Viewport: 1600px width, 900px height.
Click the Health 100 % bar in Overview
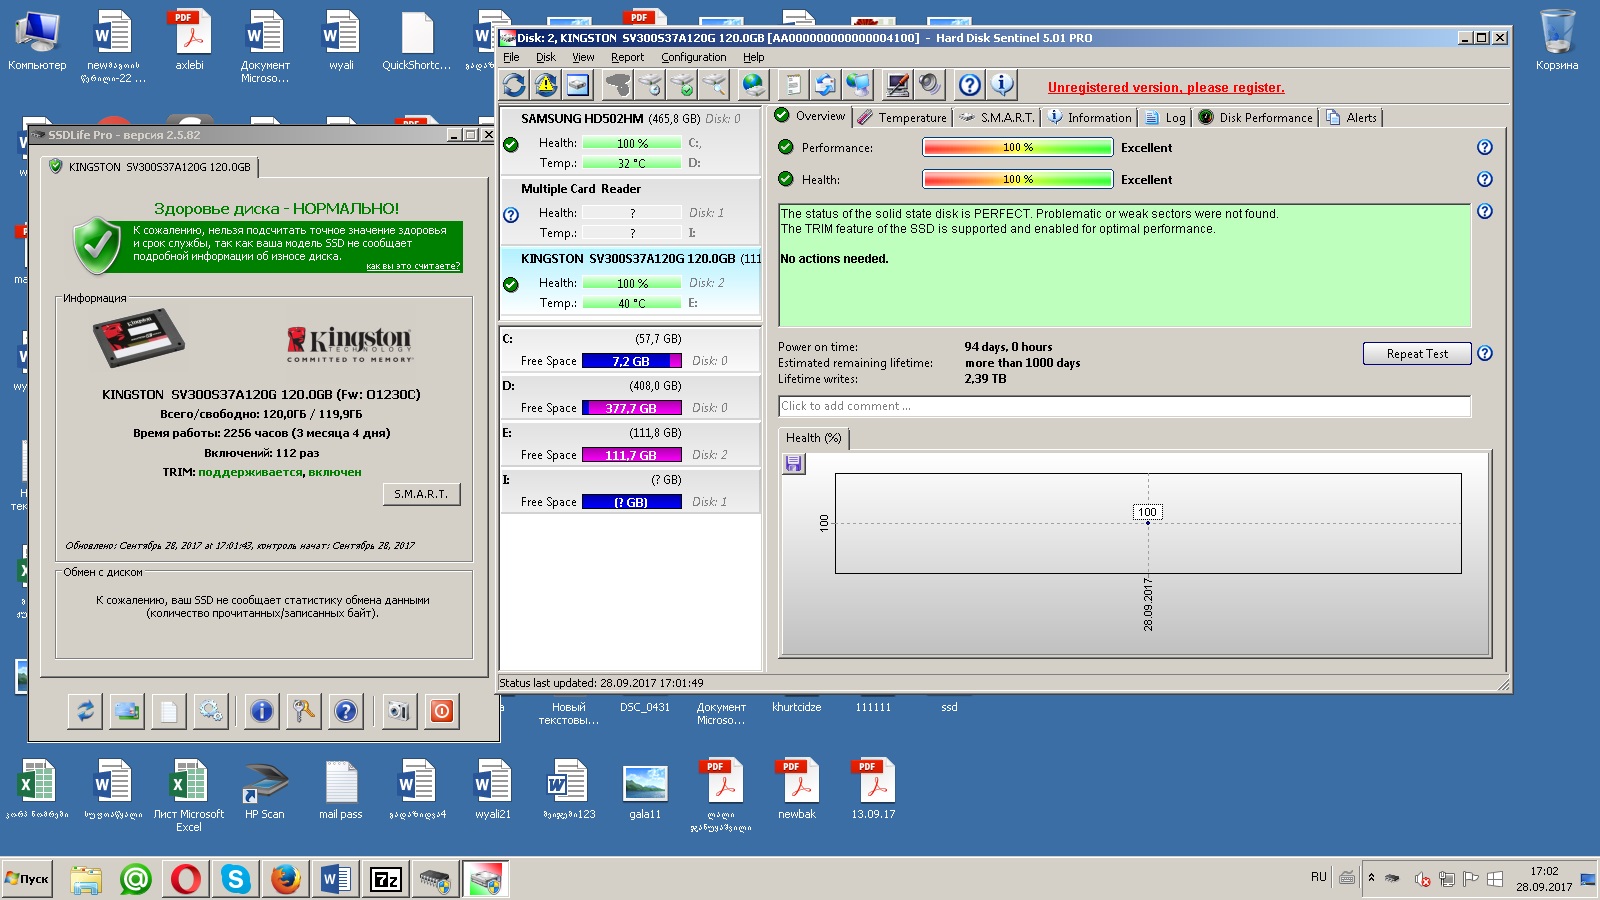point(1018,179)
